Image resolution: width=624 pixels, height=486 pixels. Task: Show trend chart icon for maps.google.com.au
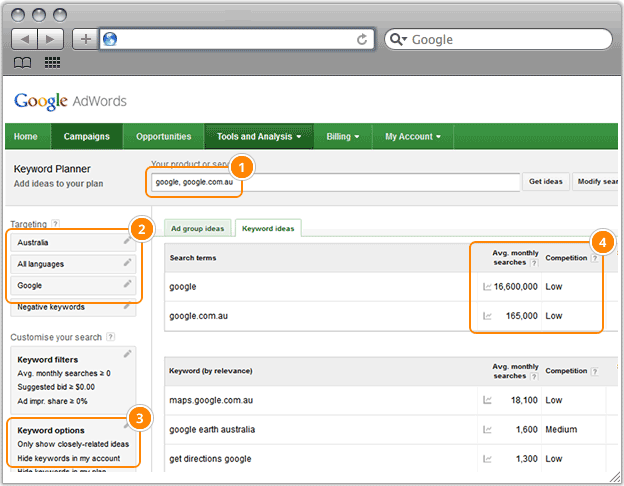tap(487, 400)
